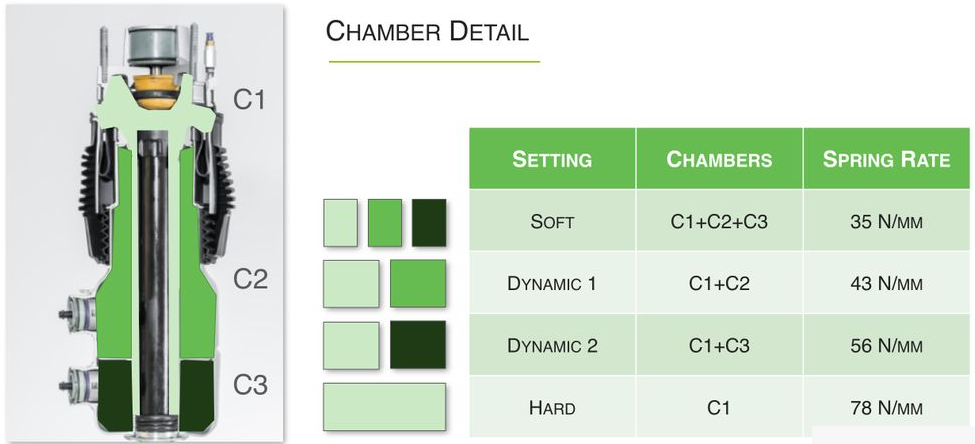This screenshot has height=444, width=975.
Task: Click the wide light green swatch for Hard
Action: tap(384, 407)
